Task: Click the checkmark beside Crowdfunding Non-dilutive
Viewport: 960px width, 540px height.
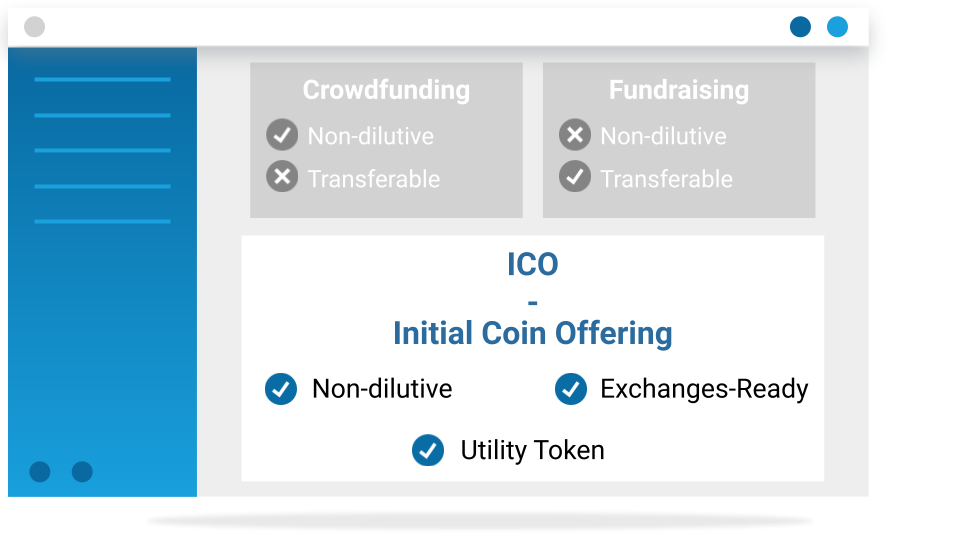Action: pyautogui.click(x=282, y=135)
